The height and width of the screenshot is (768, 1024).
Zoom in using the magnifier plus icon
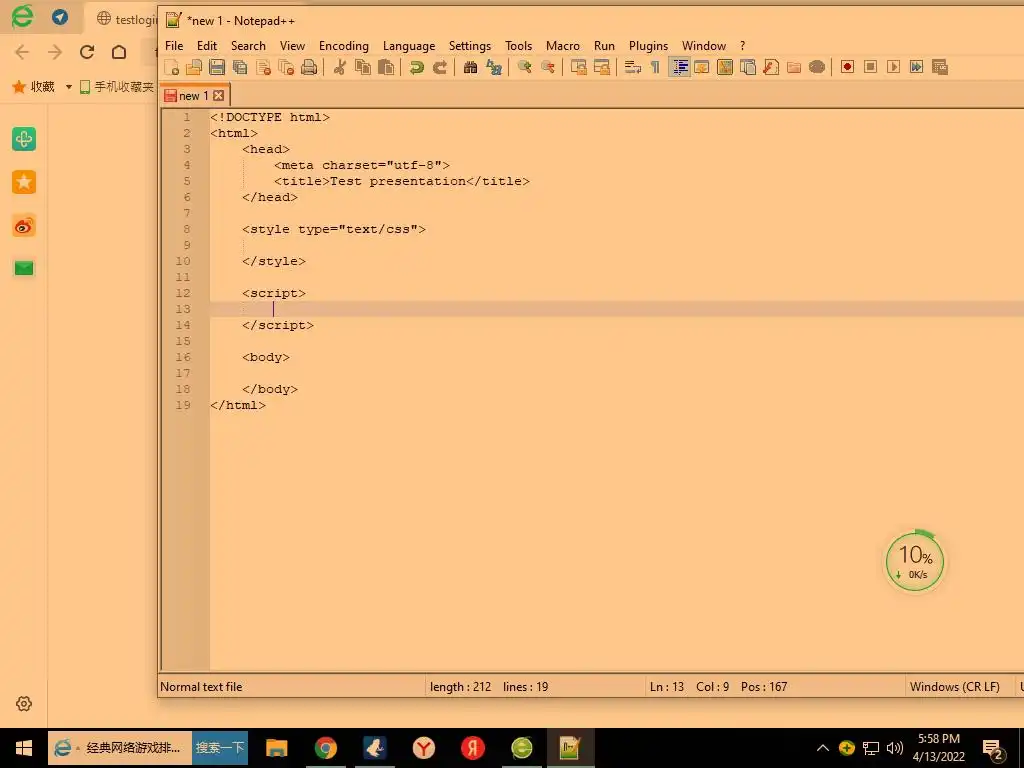point(524,67)
